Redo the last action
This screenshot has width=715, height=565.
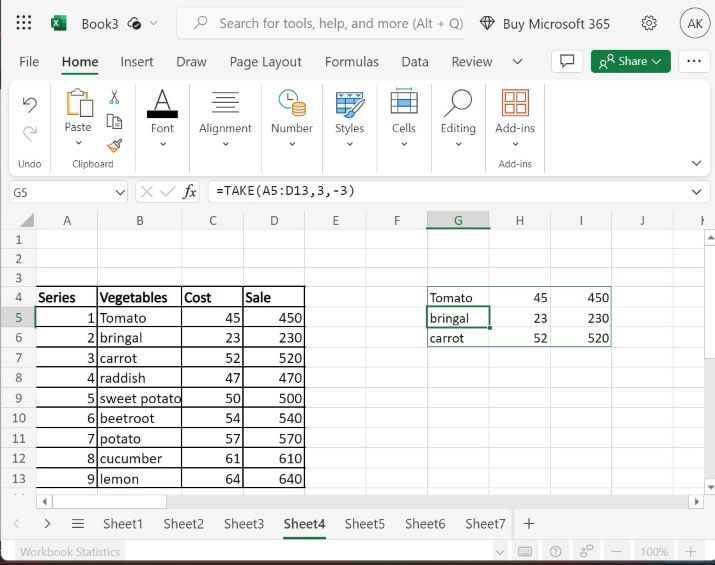click(x=30, y=134)
